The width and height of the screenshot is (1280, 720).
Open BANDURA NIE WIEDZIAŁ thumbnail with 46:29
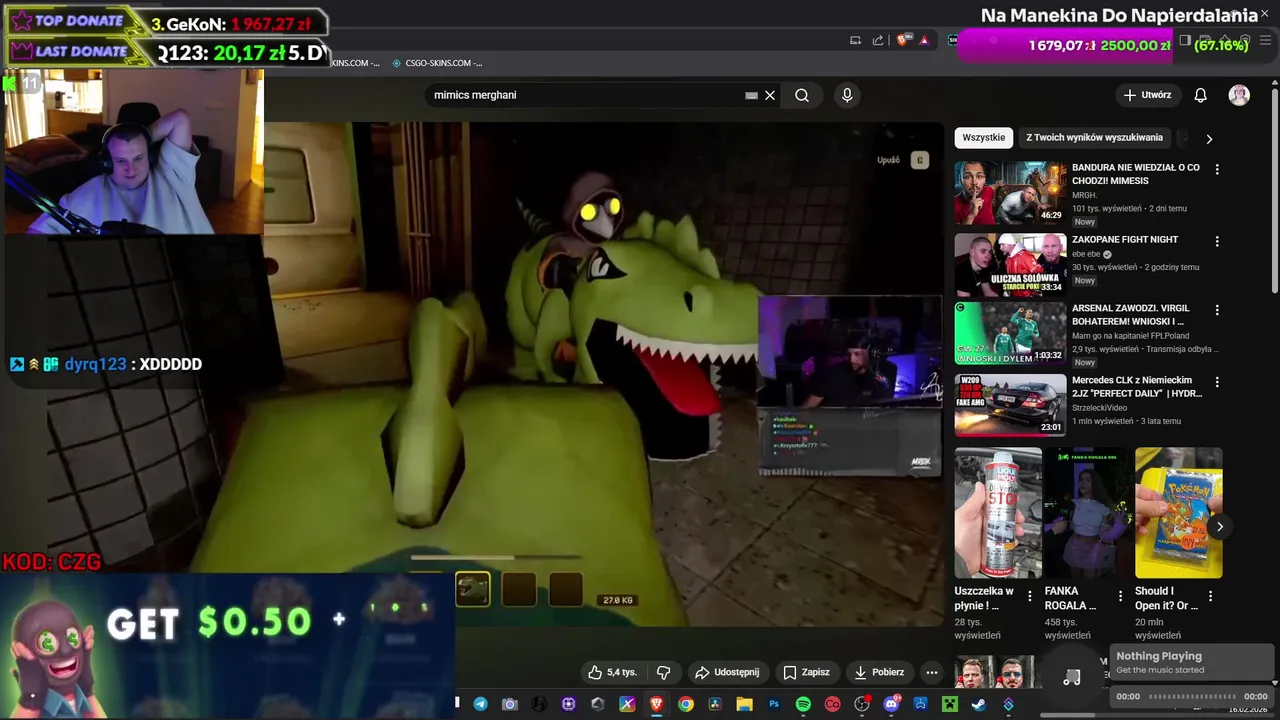[1010, 193]
